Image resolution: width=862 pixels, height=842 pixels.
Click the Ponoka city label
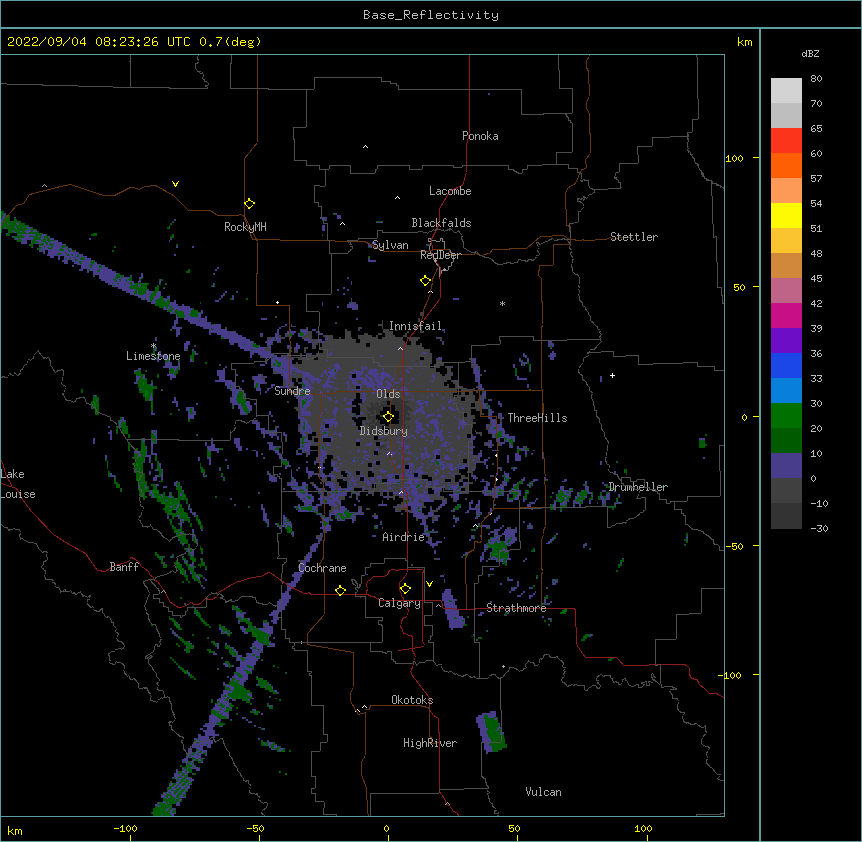480,136
